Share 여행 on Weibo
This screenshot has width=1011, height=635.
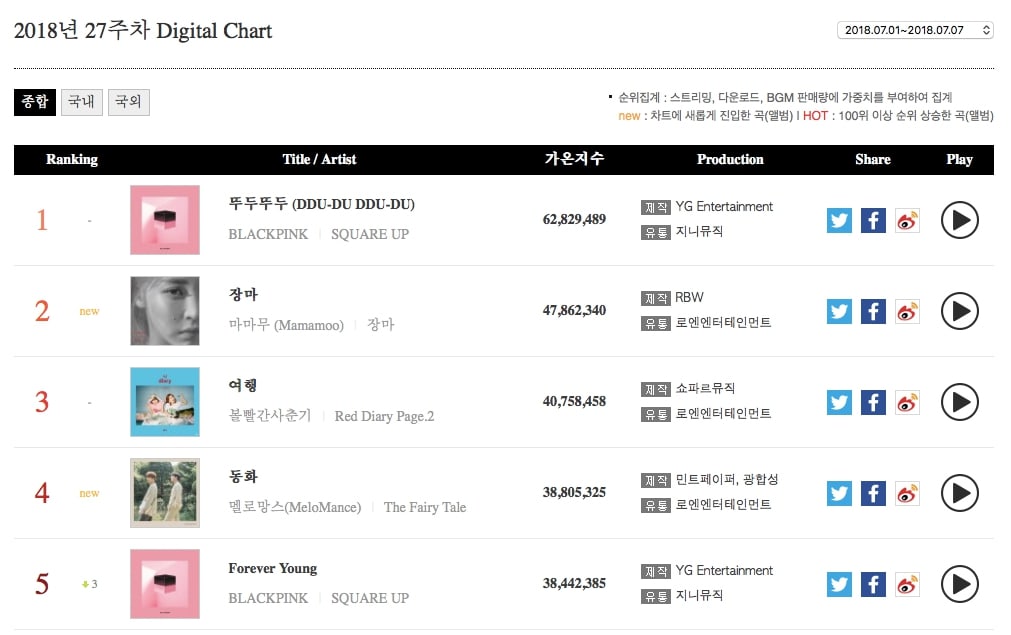907,402
